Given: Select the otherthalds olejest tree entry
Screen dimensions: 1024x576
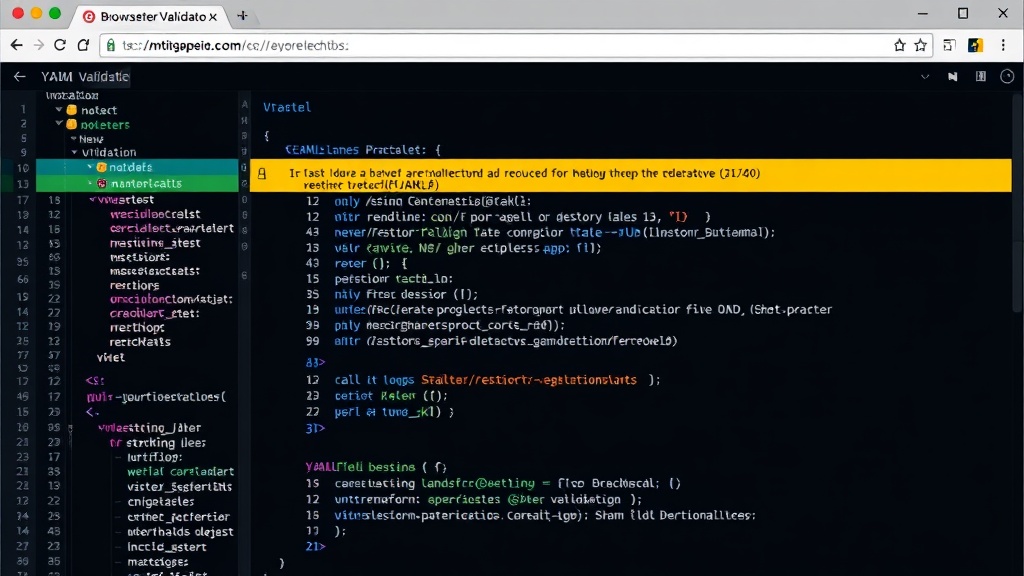Looking at the screenshot, I should pos(180,532).
